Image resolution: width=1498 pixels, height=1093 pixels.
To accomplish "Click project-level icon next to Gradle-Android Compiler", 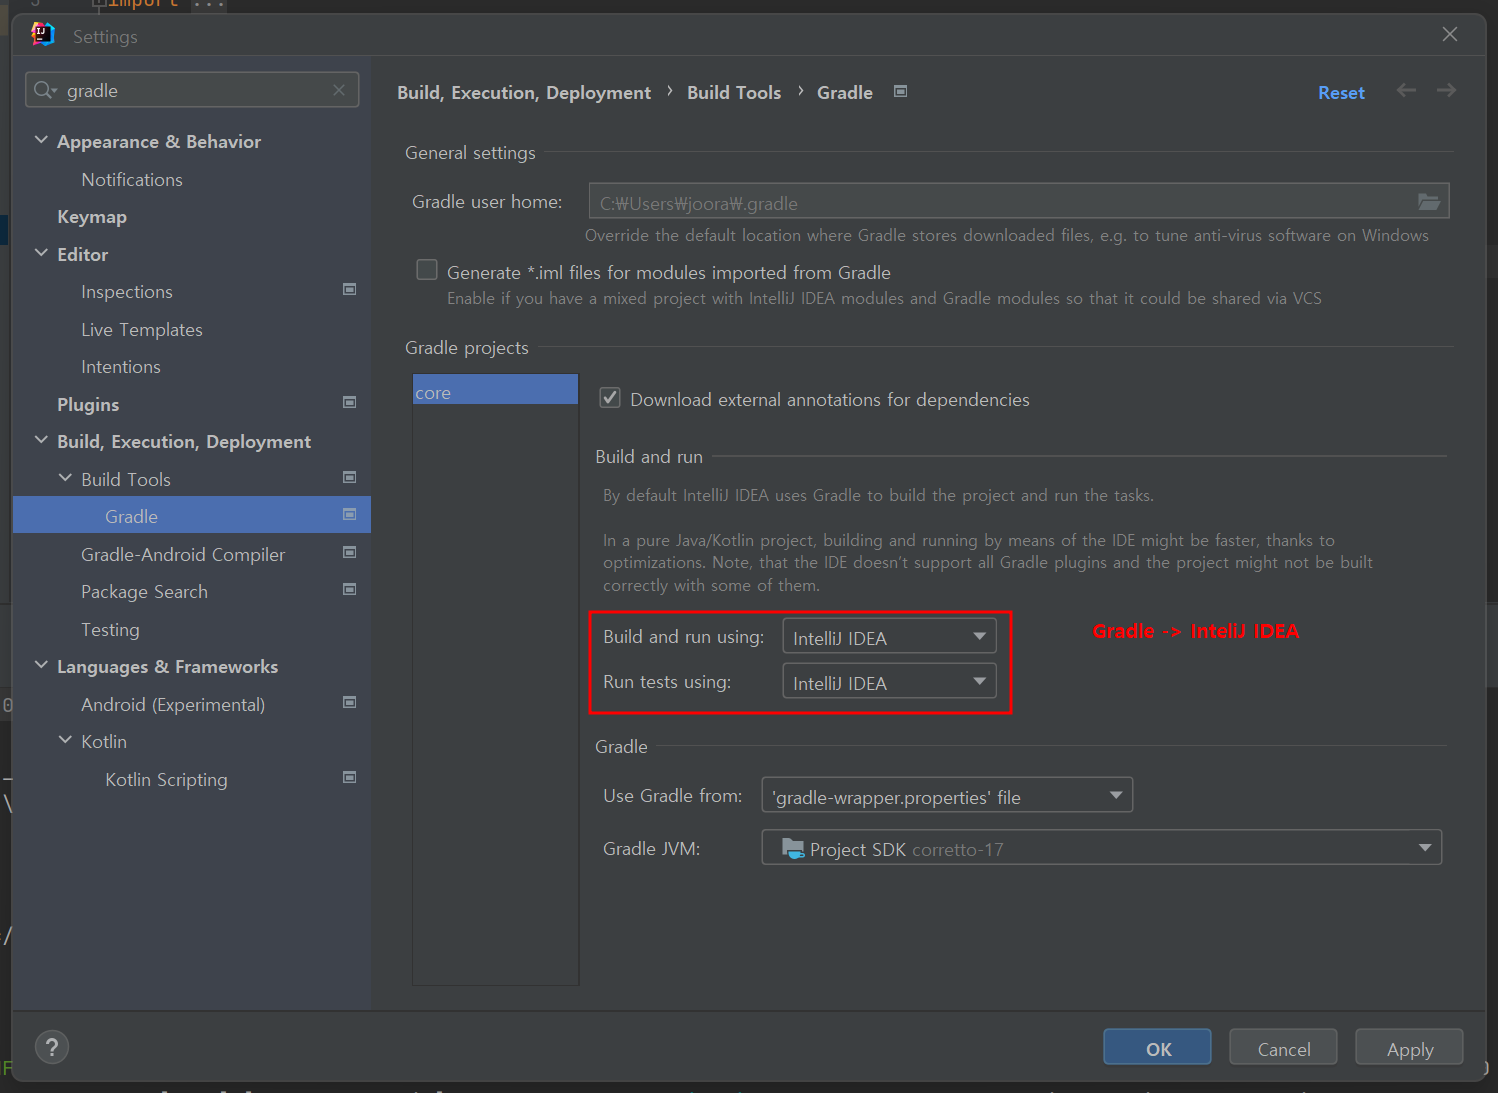I will [350, 552].
